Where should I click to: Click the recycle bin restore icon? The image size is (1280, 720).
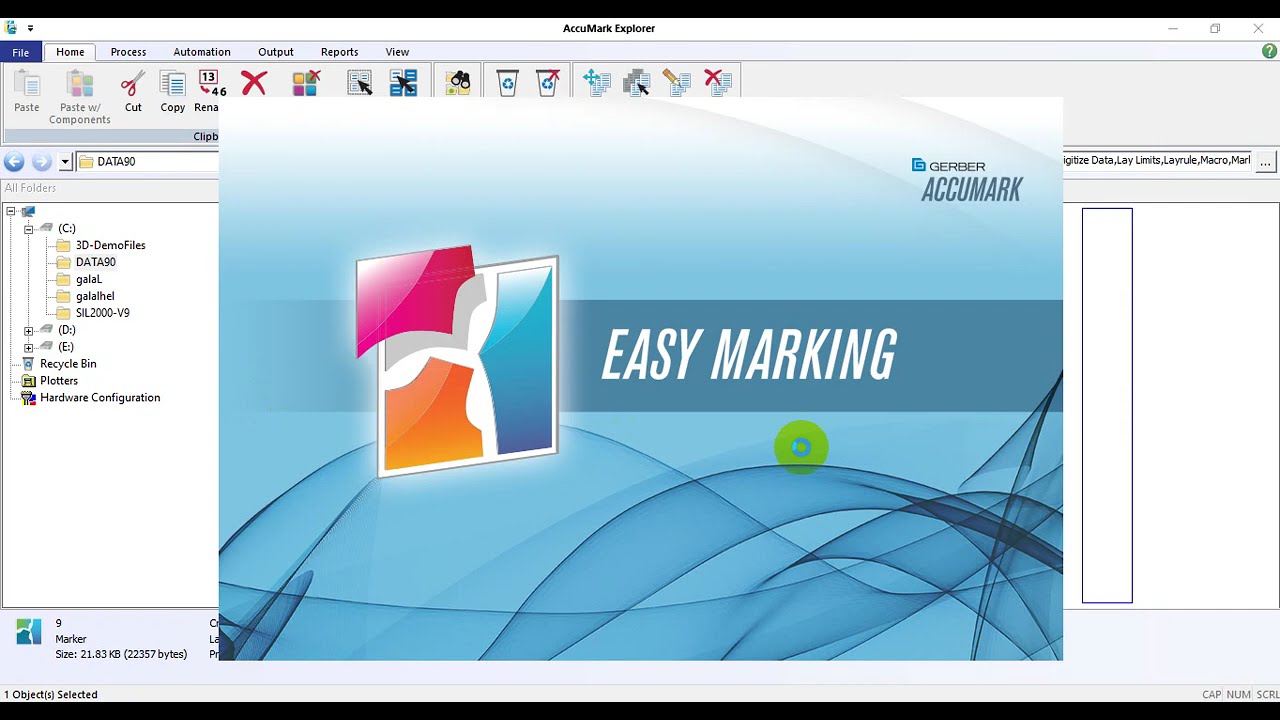(x=507, y=83)
